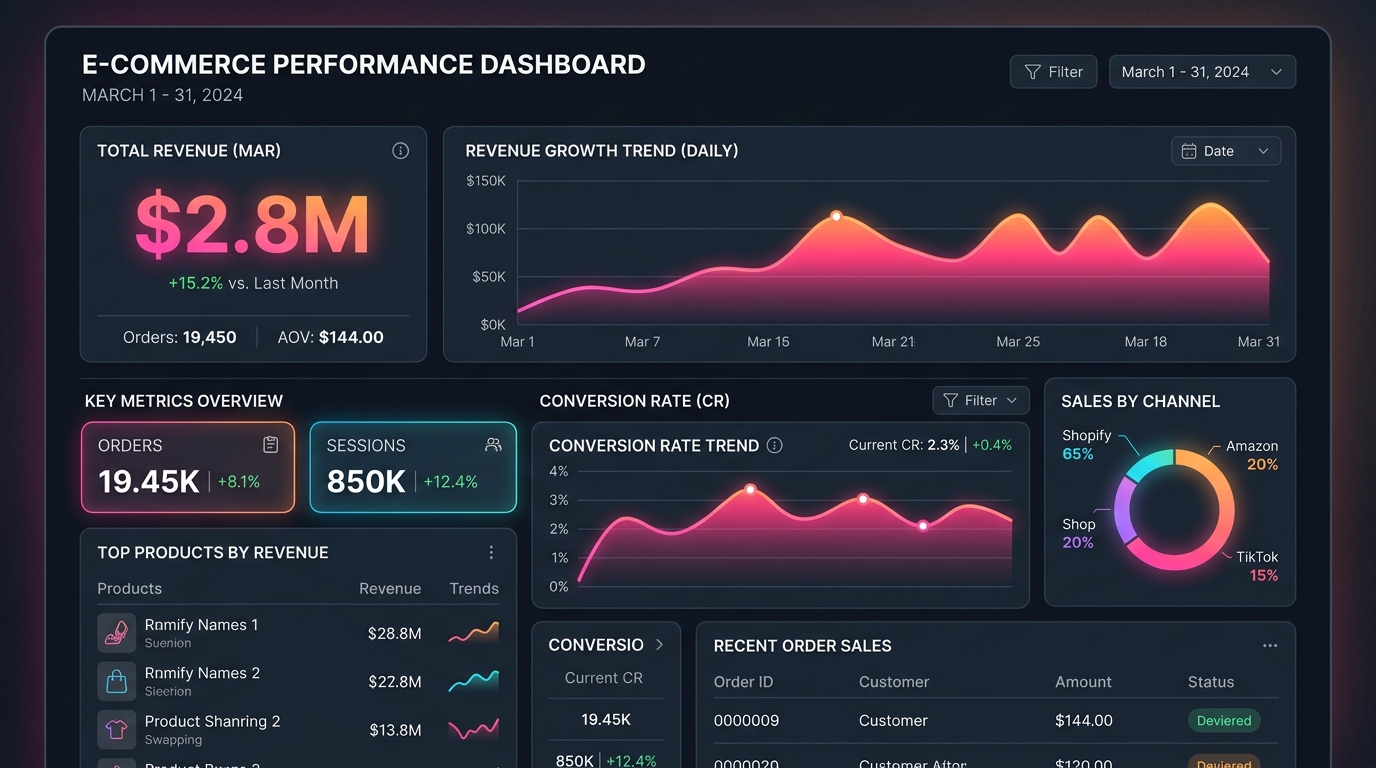Click the clipboard icon on the Orders card
Screen dimensions: 1376x768
tap(270, 445)
